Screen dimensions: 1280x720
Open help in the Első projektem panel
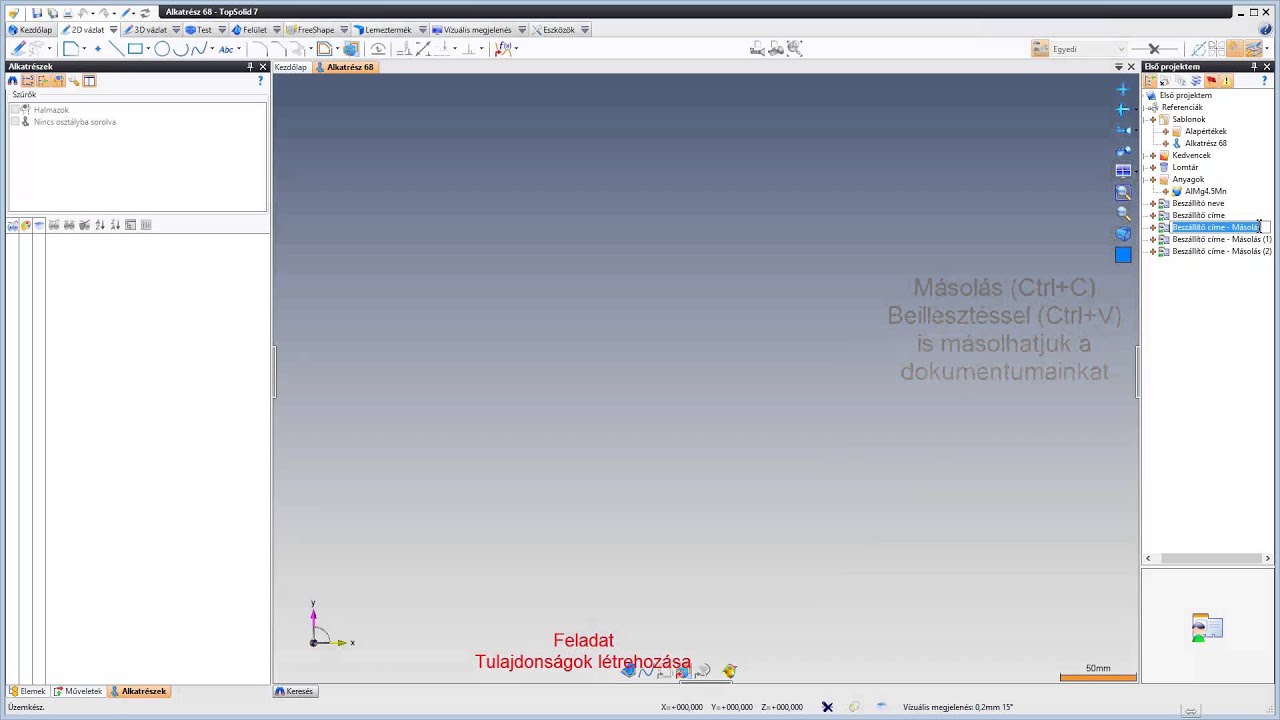point(1264,81)
